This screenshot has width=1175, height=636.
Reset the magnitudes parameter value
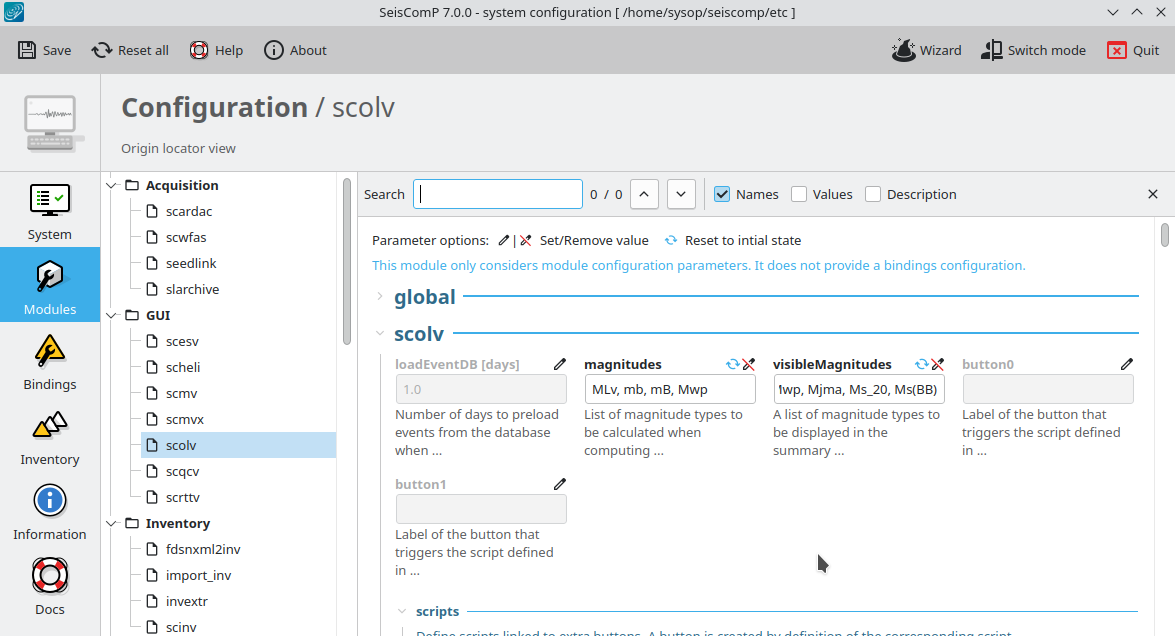tap(733, 365)
